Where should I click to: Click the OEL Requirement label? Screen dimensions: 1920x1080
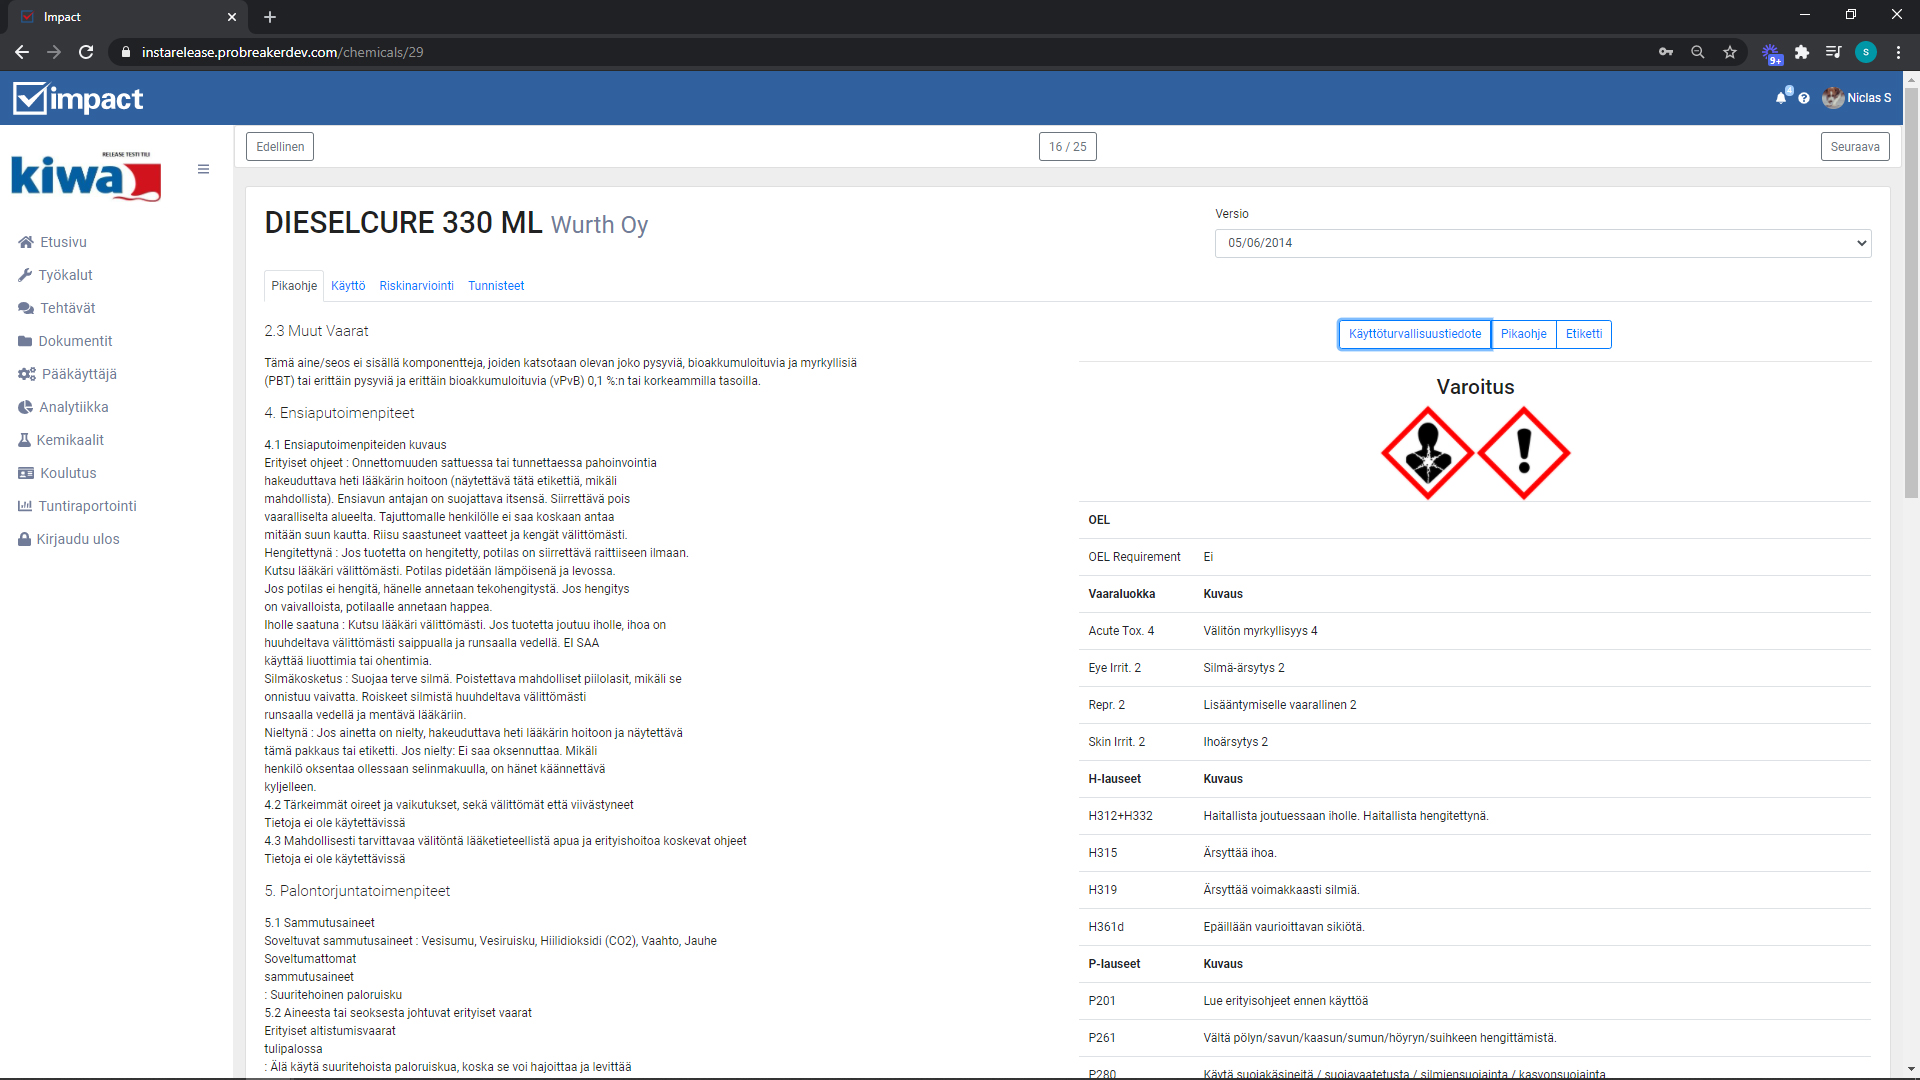tap(1134, 557)
